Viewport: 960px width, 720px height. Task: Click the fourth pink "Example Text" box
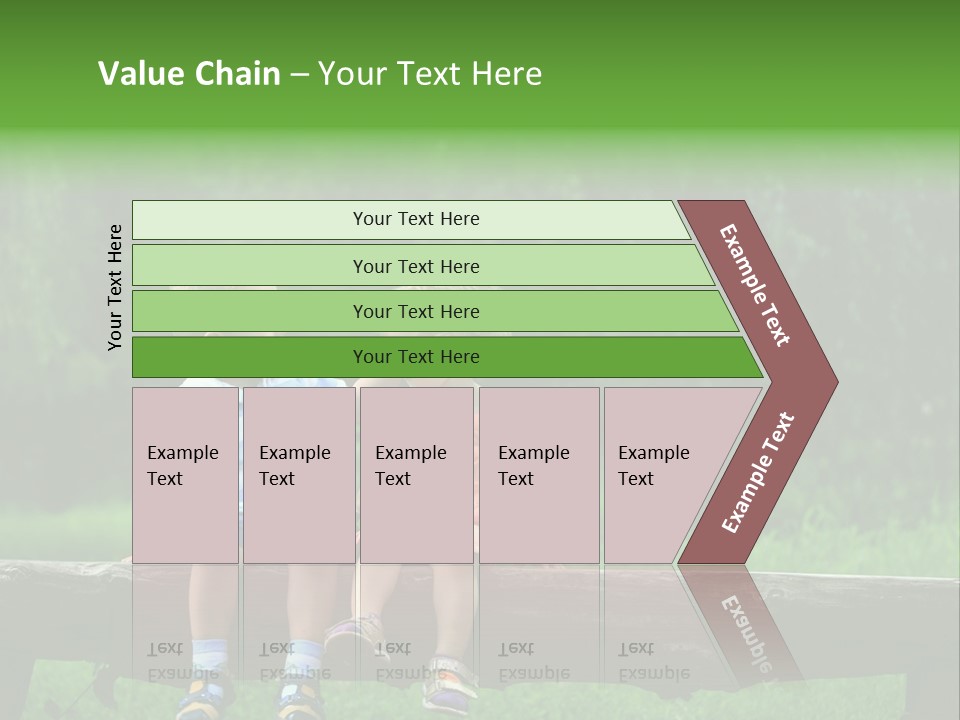click(x=539, y=475)
